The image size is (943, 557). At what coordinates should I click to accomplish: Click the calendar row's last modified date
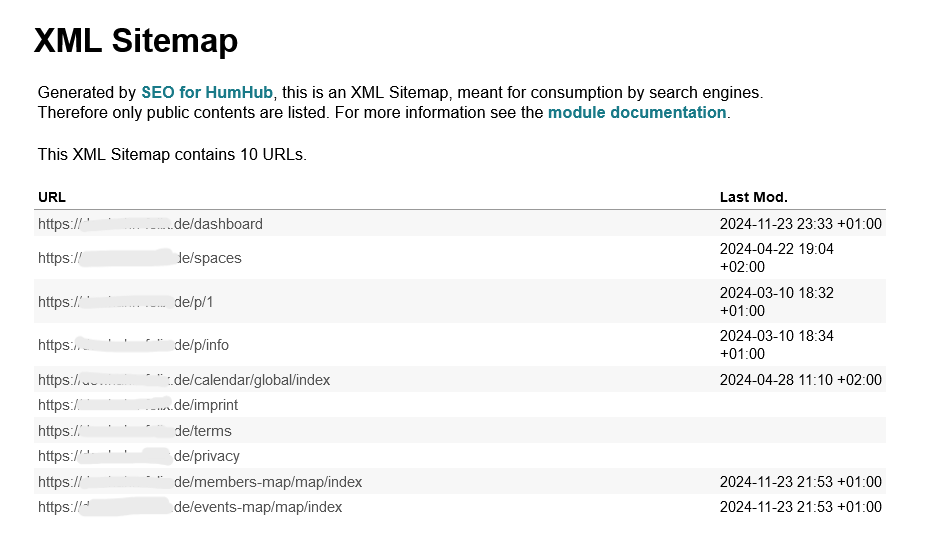(x=800, y=380)
